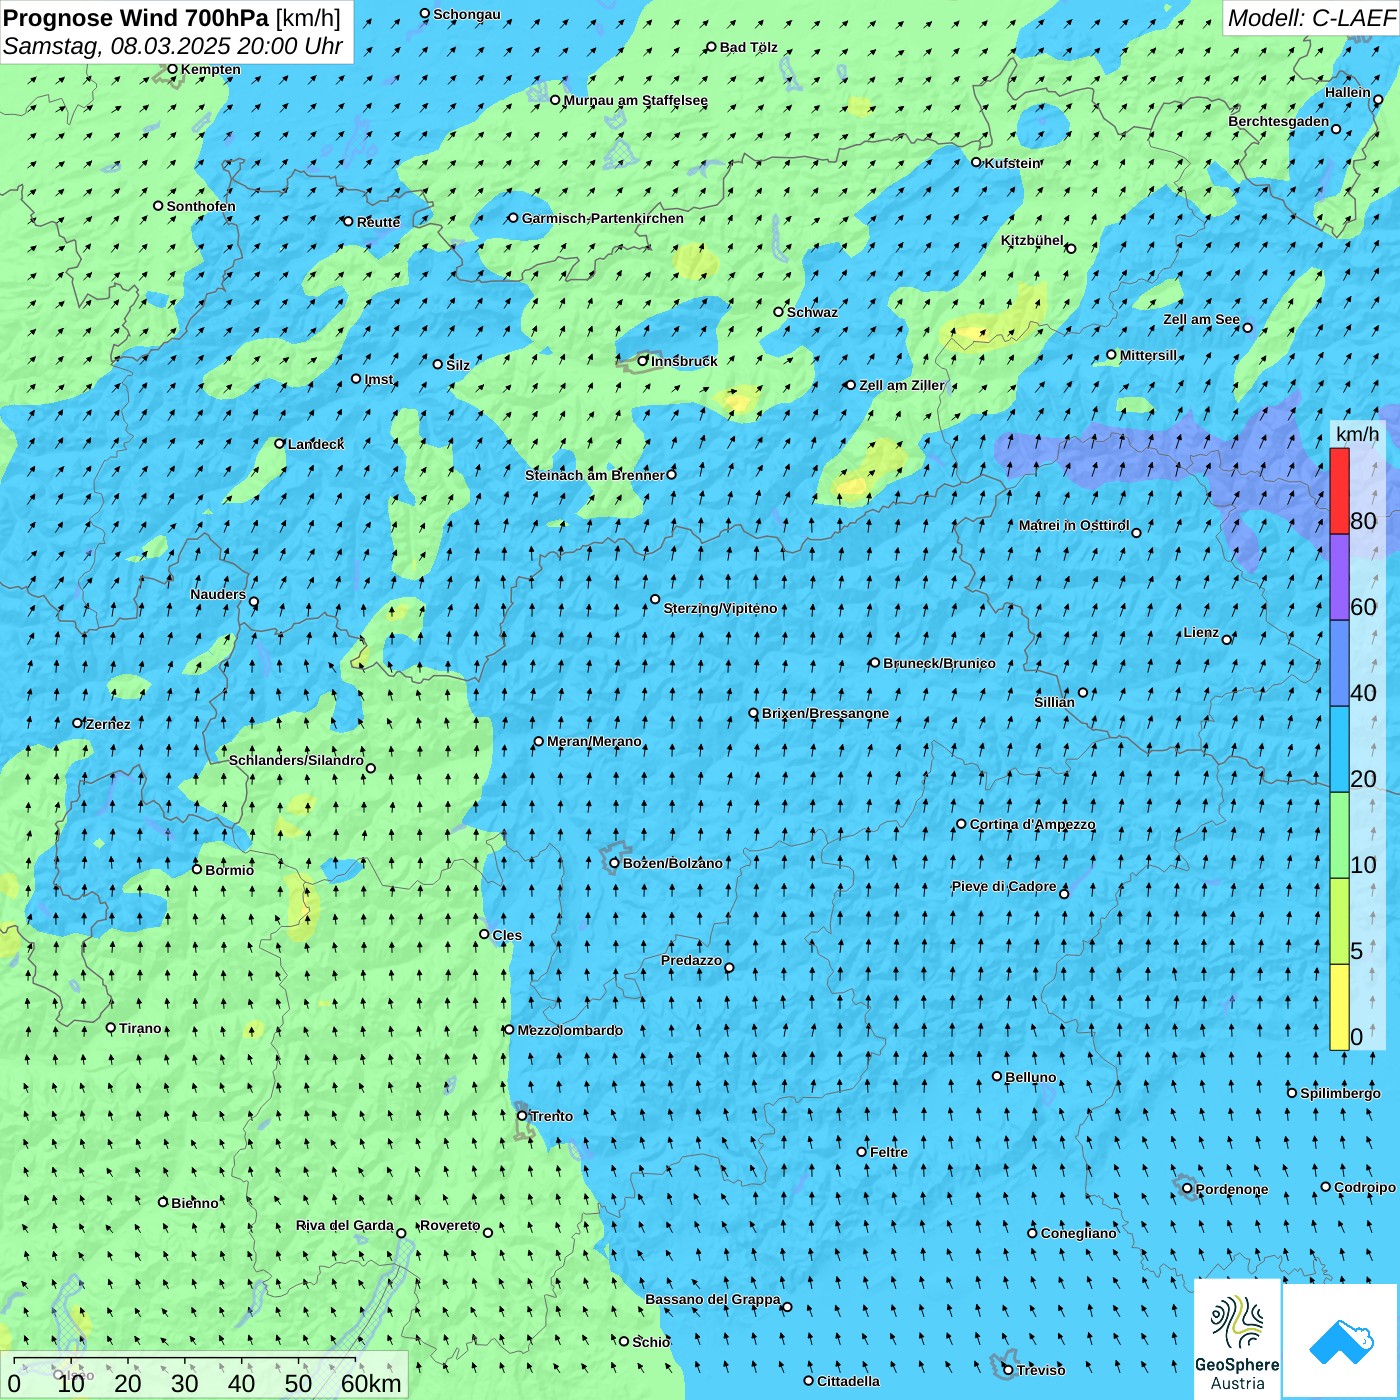Viewport: 1400px width, 1400px height.
Task: Select the Steinach am Brenner label
Action: pos(595,475)
